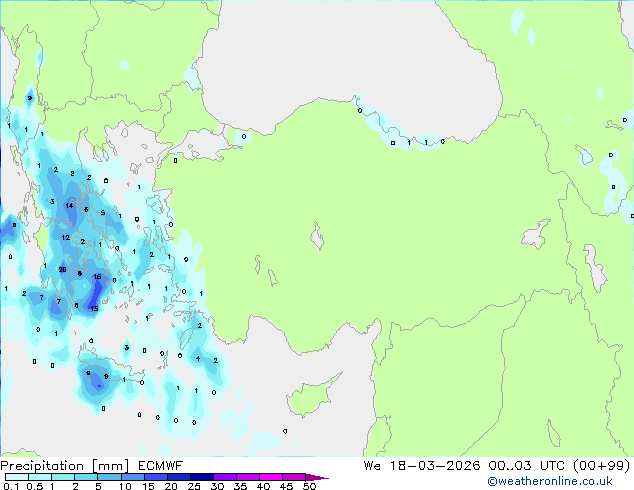Screen dimensions: 634x490
Task: Select the 1–2 mm legend color box
Action: point(63,477)
